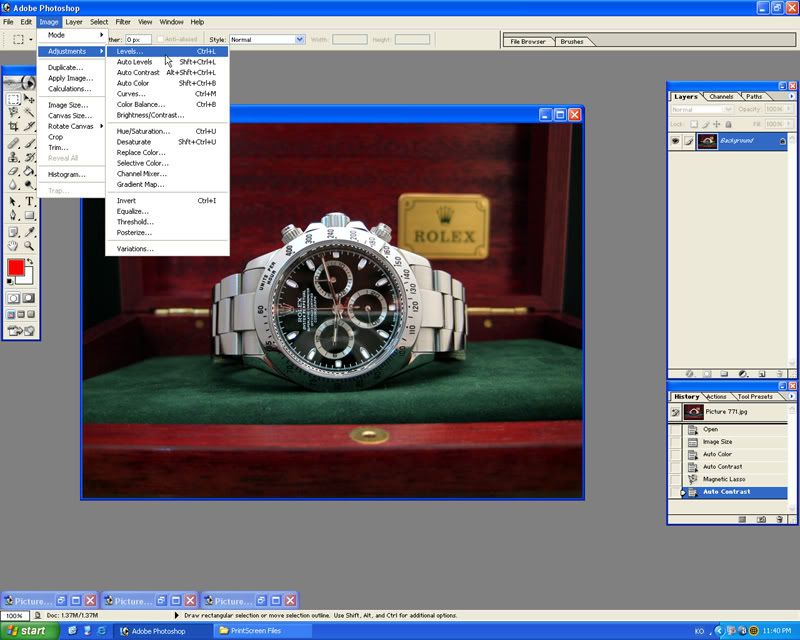800x640 pixels.
Task: Open the layer Fill slider arrow
Action: pyautogui.click(x=789, y=124)
